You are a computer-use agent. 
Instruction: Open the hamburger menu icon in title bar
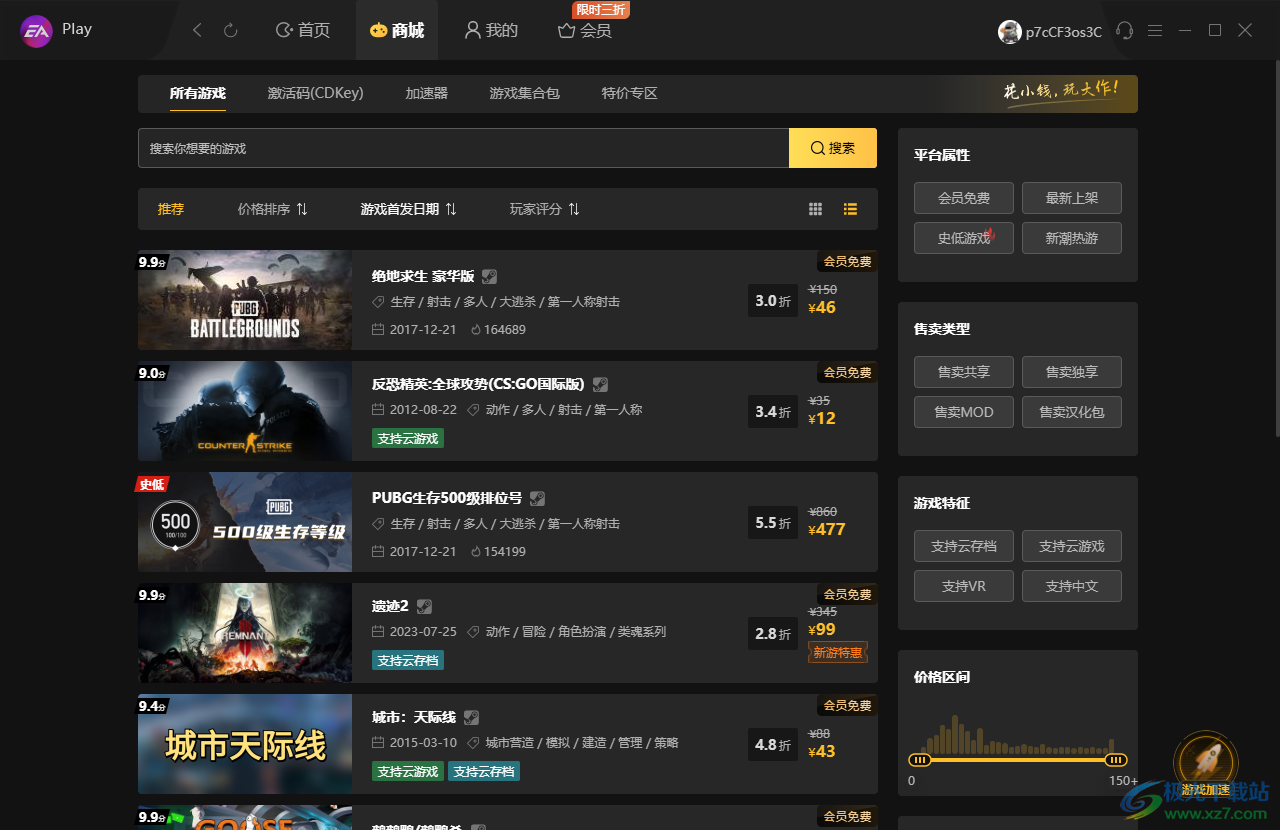pos(1155,31)
